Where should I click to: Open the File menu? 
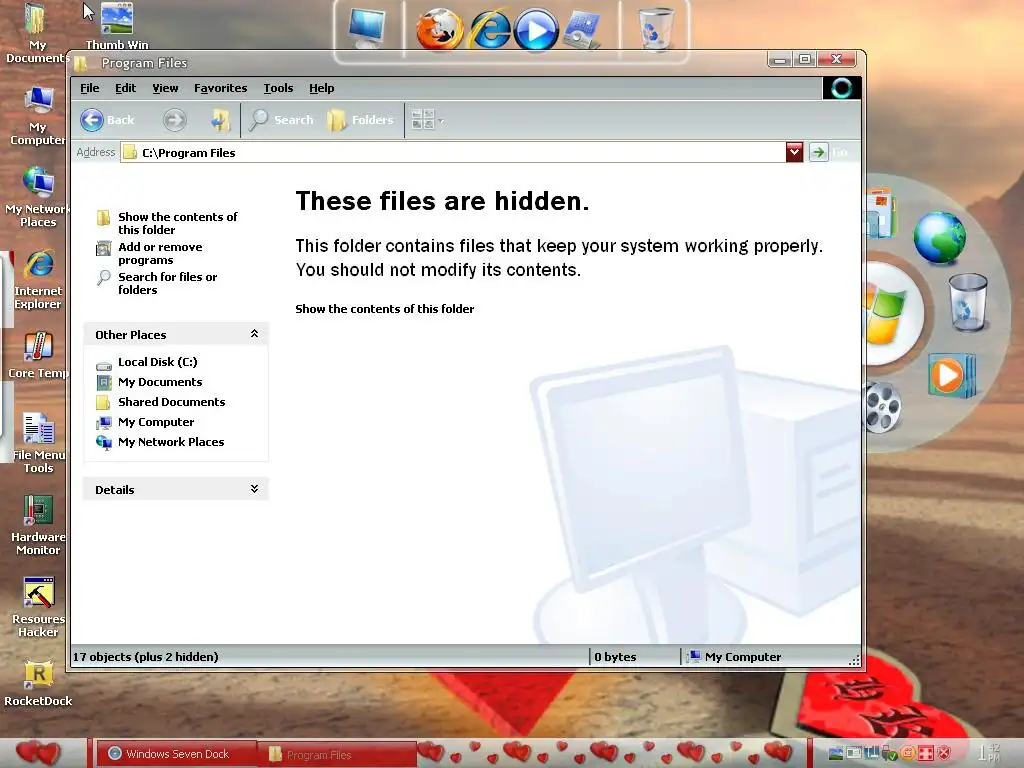click(89, 88)
